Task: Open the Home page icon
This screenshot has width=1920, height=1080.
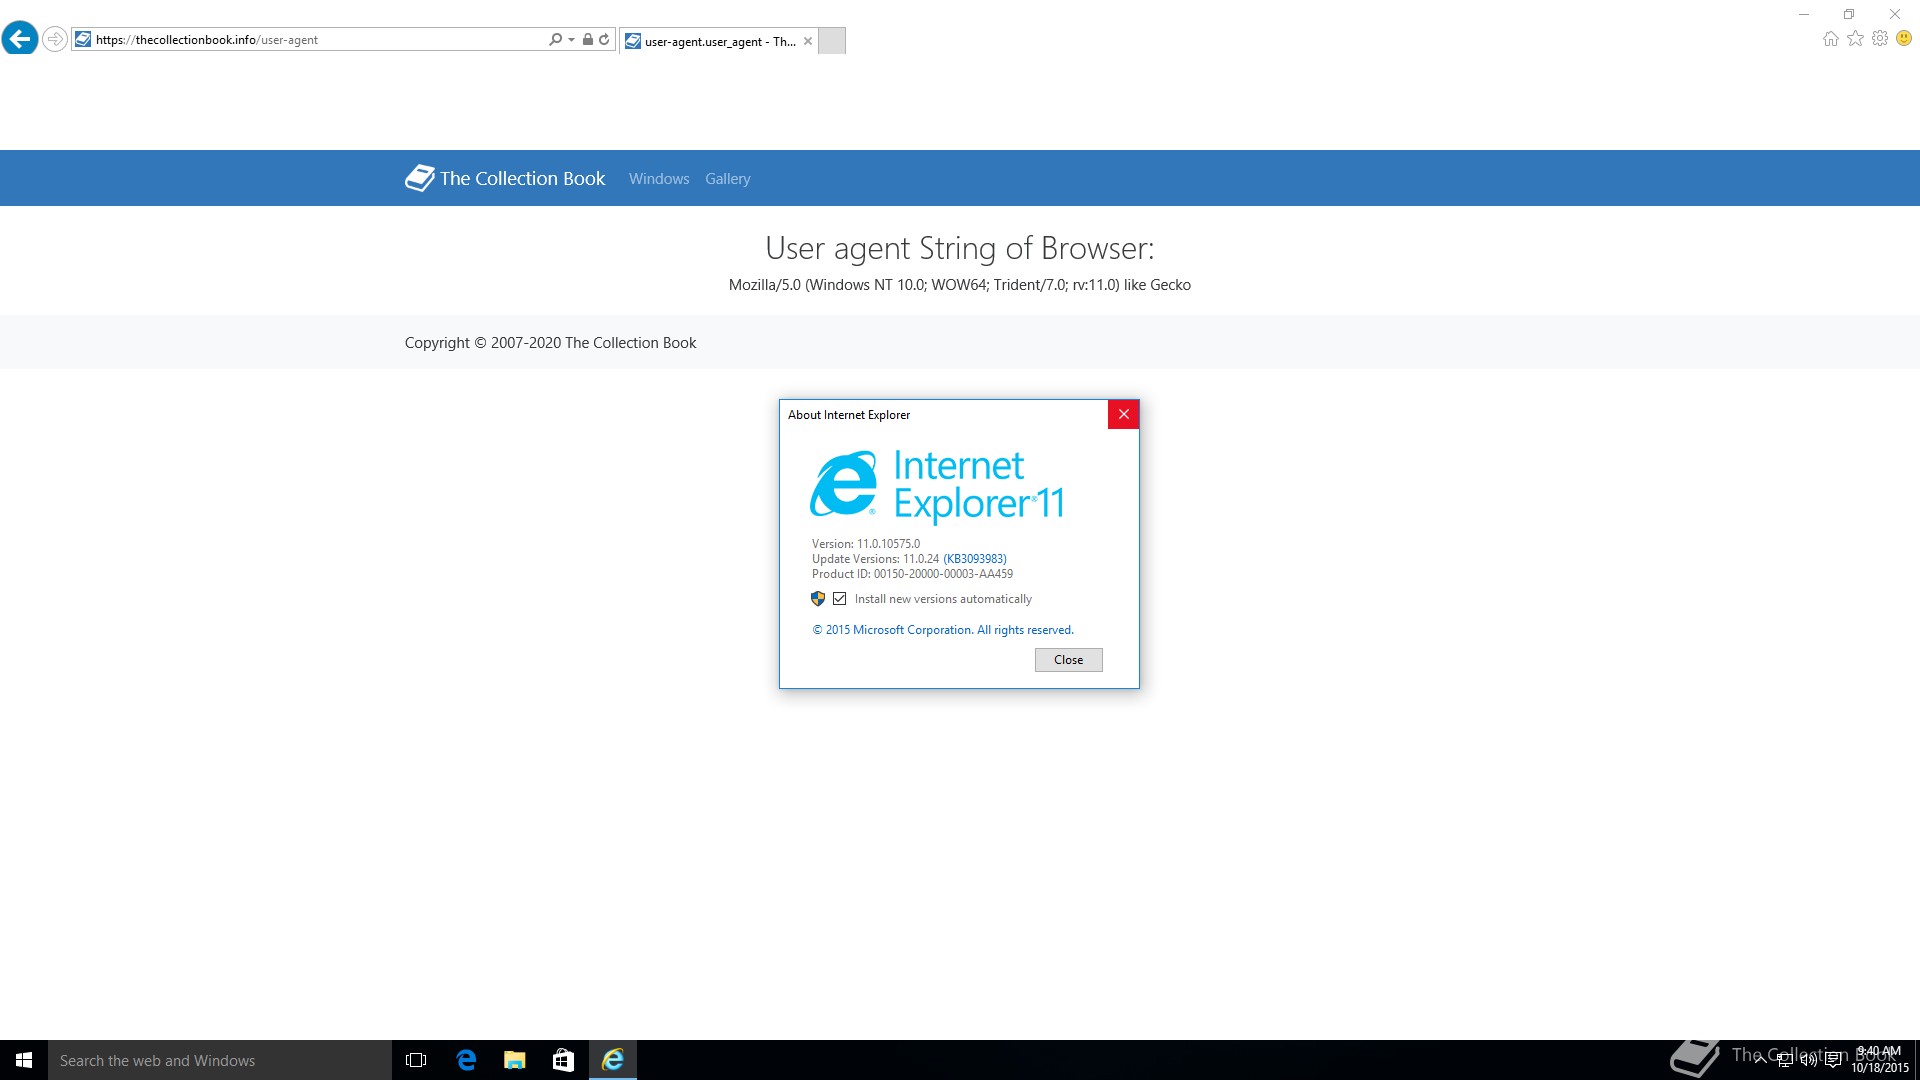Action: click(x=1830, y=39)
